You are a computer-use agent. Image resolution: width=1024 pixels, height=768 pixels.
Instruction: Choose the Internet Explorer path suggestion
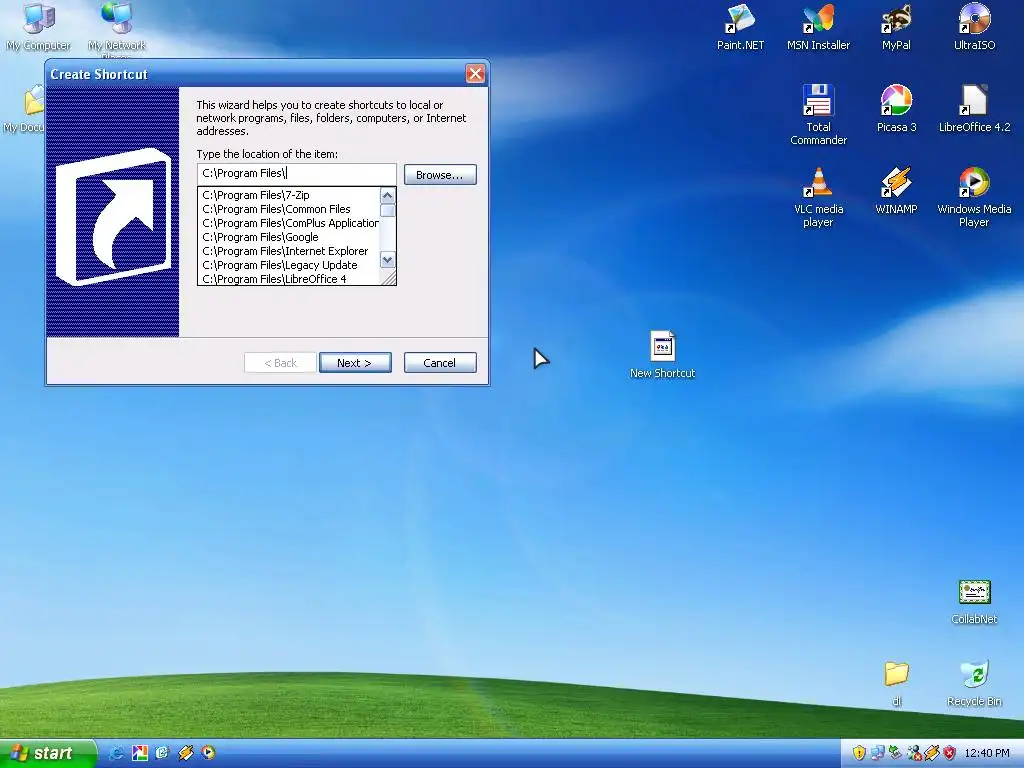290,251
